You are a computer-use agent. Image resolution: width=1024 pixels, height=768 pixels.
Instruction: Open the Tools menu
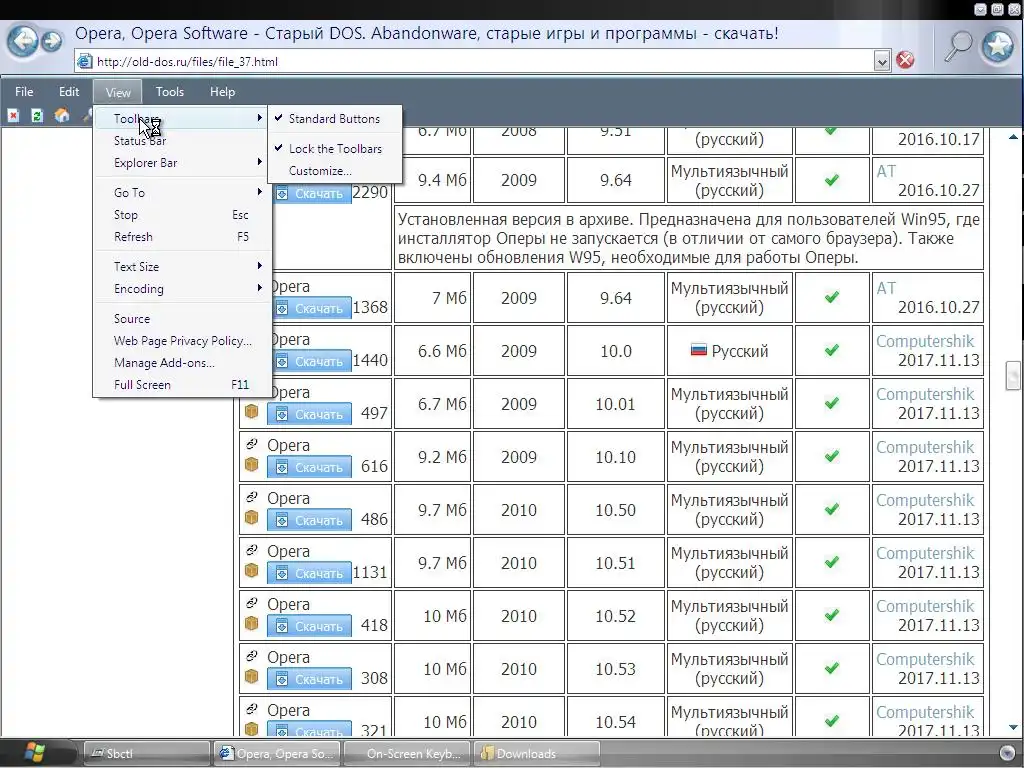click(x=170, y=92)
